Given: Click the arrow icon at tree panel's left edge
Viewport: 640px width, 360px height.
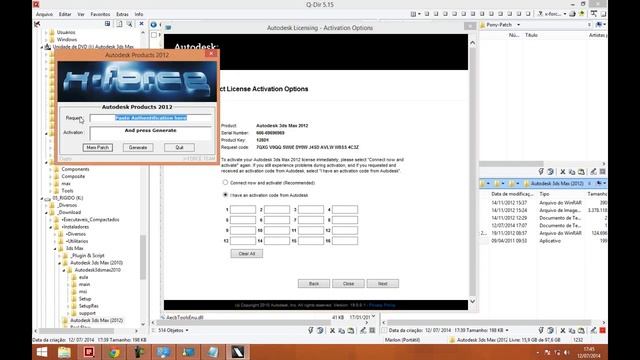Looking at the screenshot, I should tap(38, 24).
